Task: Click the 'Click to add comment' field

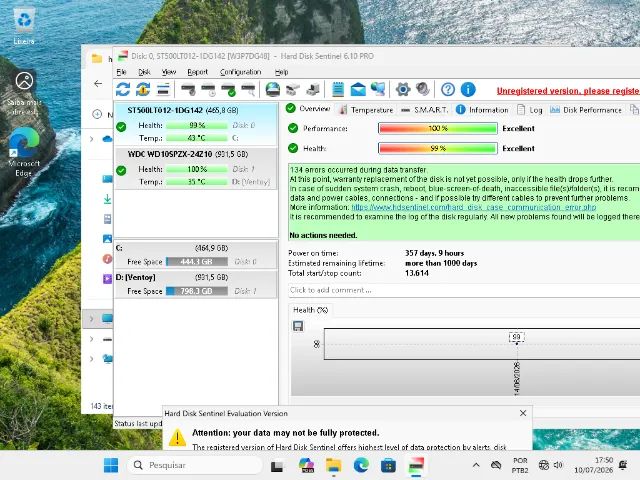Action: tap(464, 290)
